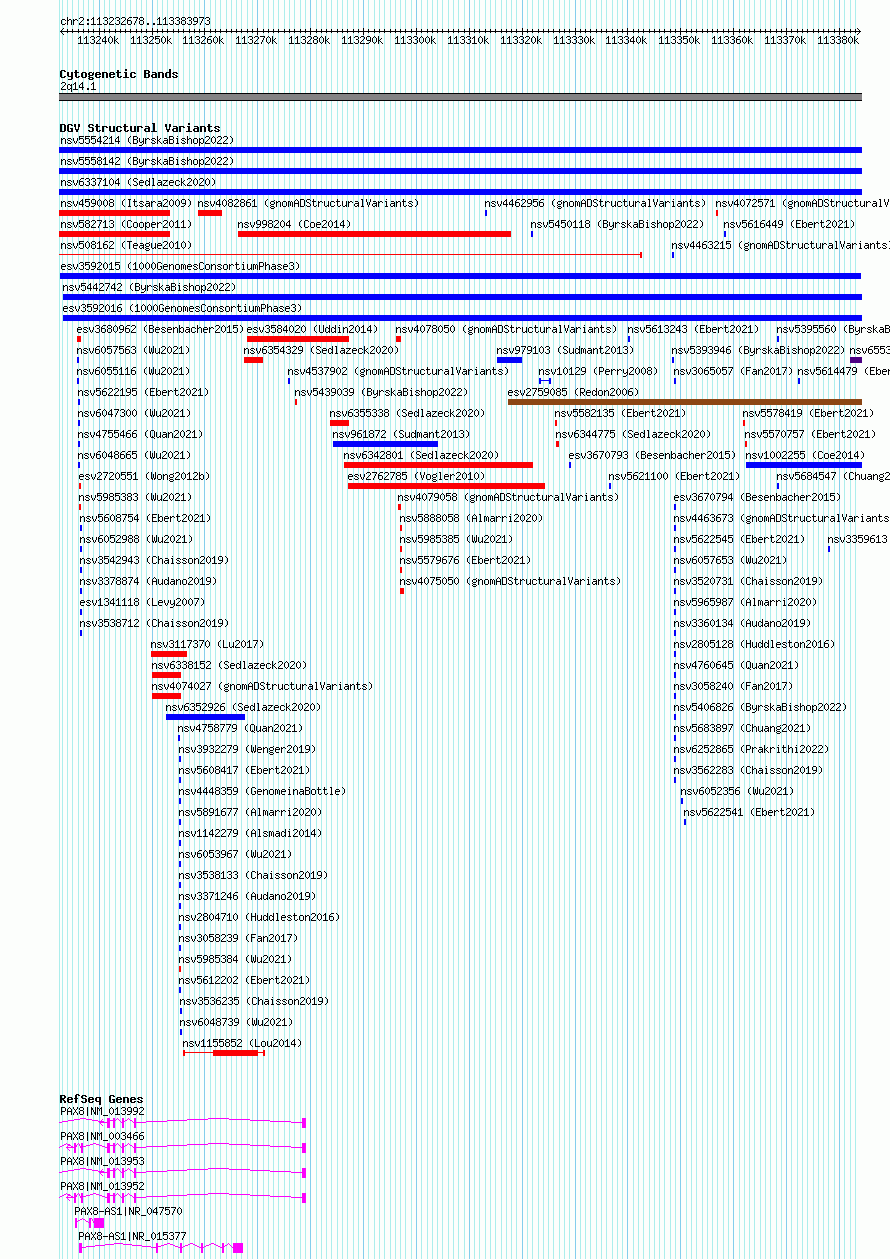890x1259 pixels.
Task: Select variant label nsv5613243 (Ebert2021)
Action: click(693, 329)
